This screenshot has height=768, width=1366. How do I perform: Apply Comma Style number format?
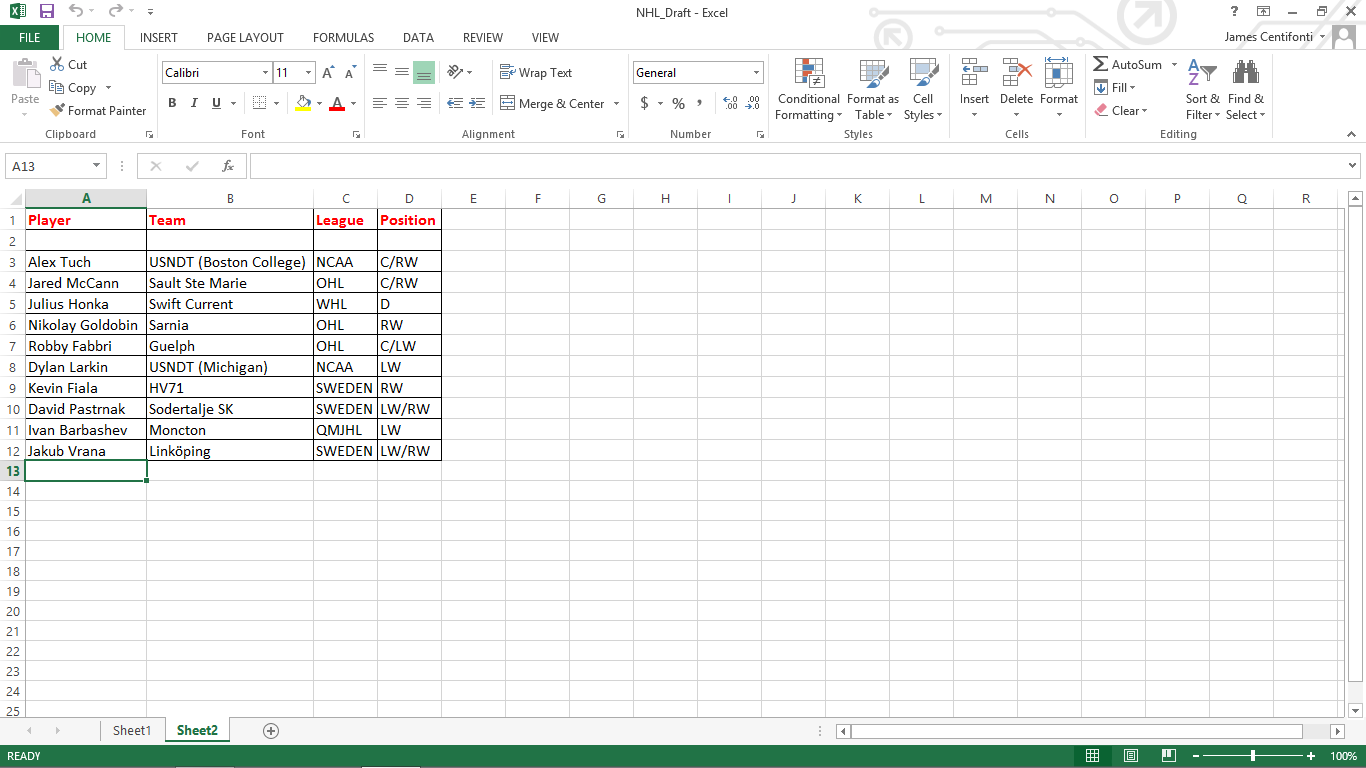(x=700, y=103)
